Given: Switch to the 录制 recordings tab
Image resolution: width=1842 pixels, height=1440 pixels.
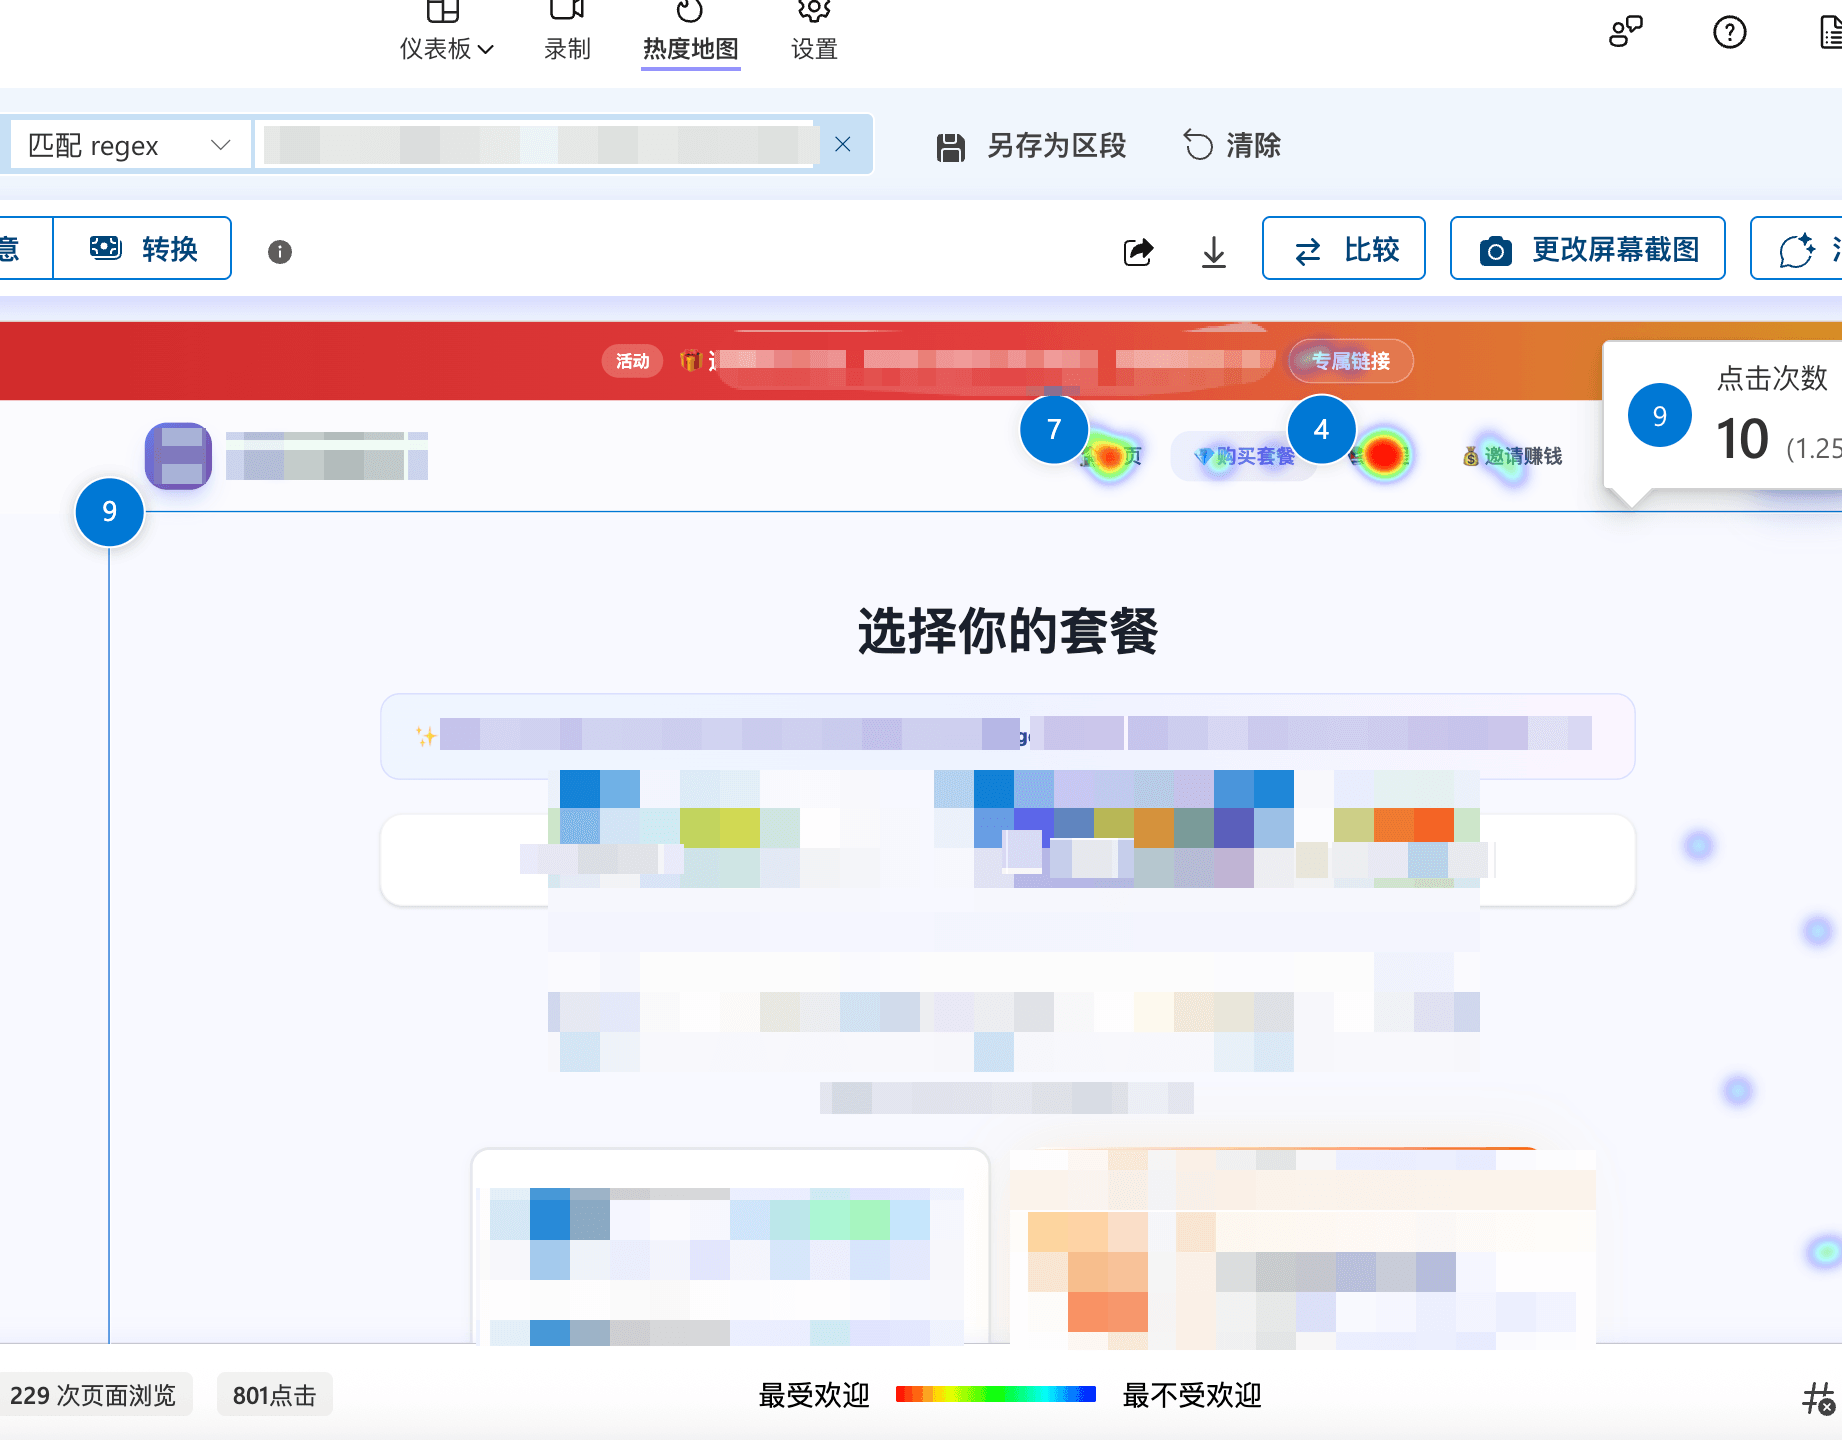Looking at the screenshot, I should pos(567,33).
